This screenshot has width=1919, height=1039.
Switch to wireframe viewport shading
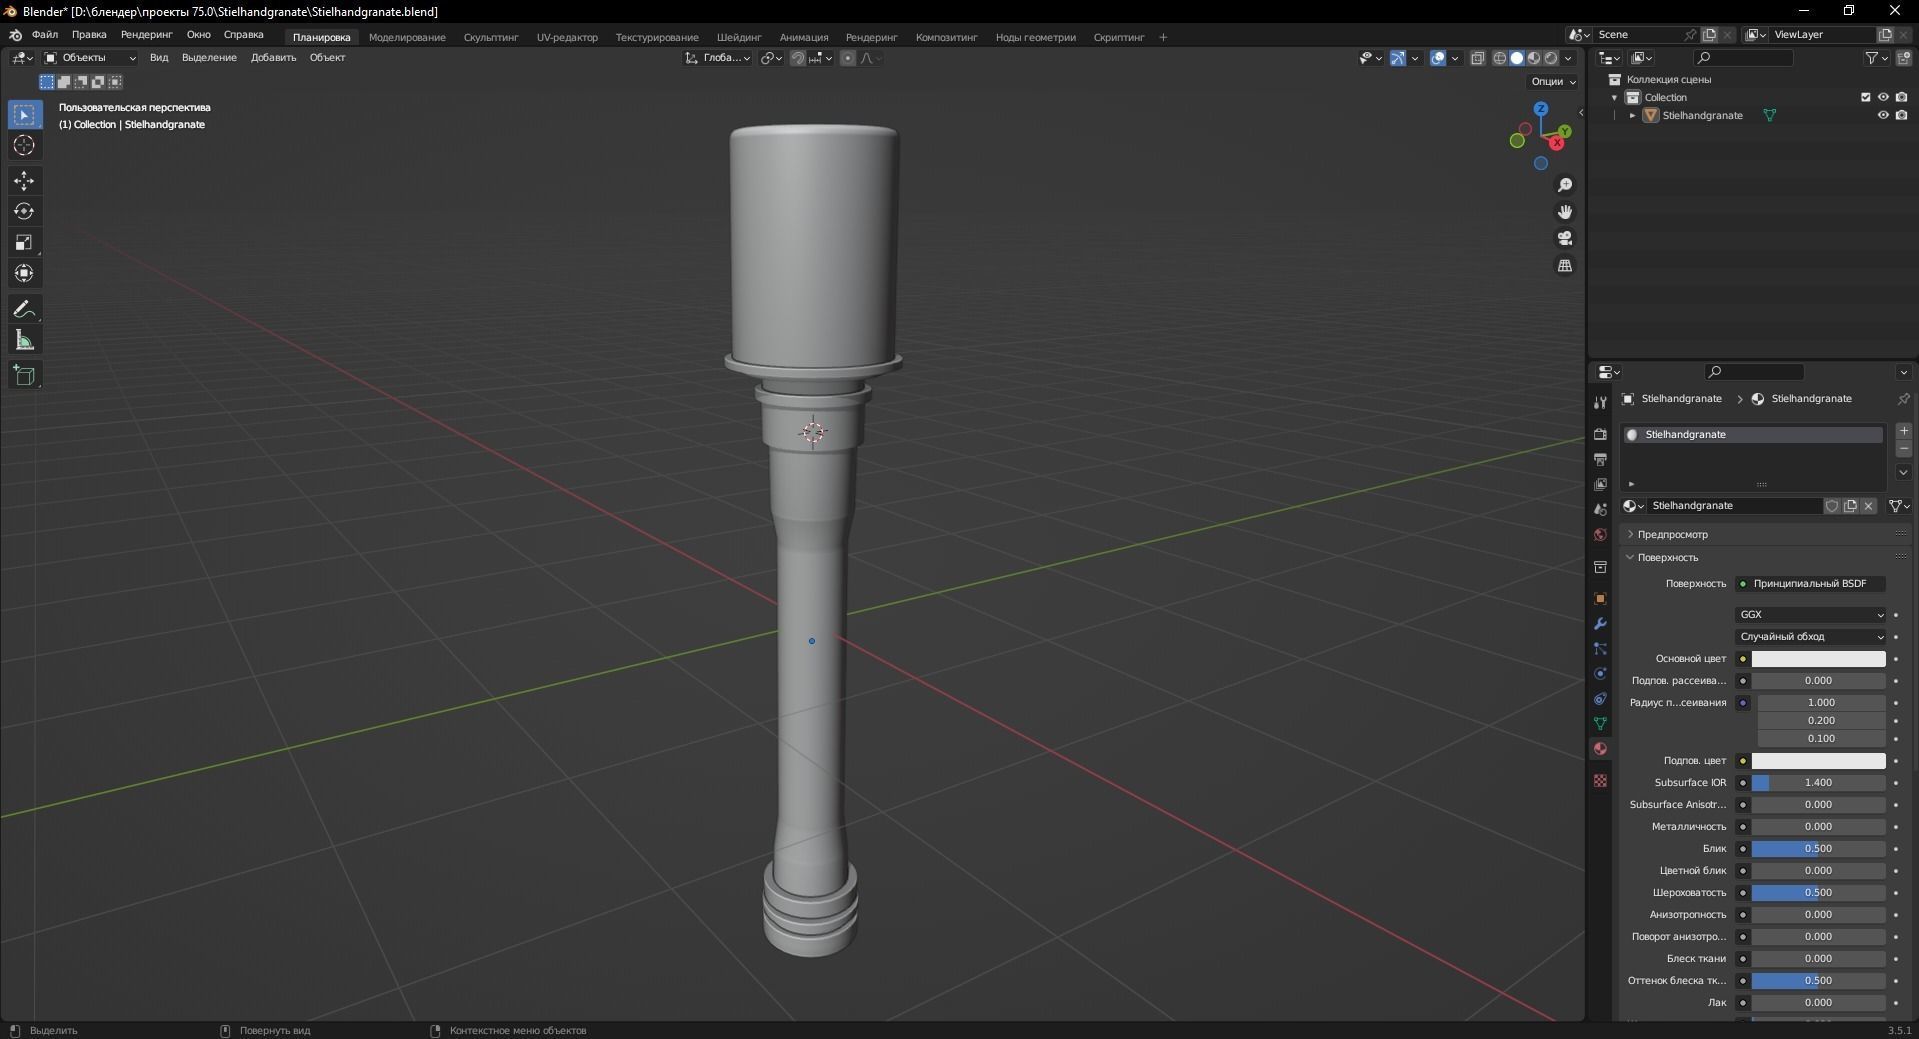coord(1500,58)
